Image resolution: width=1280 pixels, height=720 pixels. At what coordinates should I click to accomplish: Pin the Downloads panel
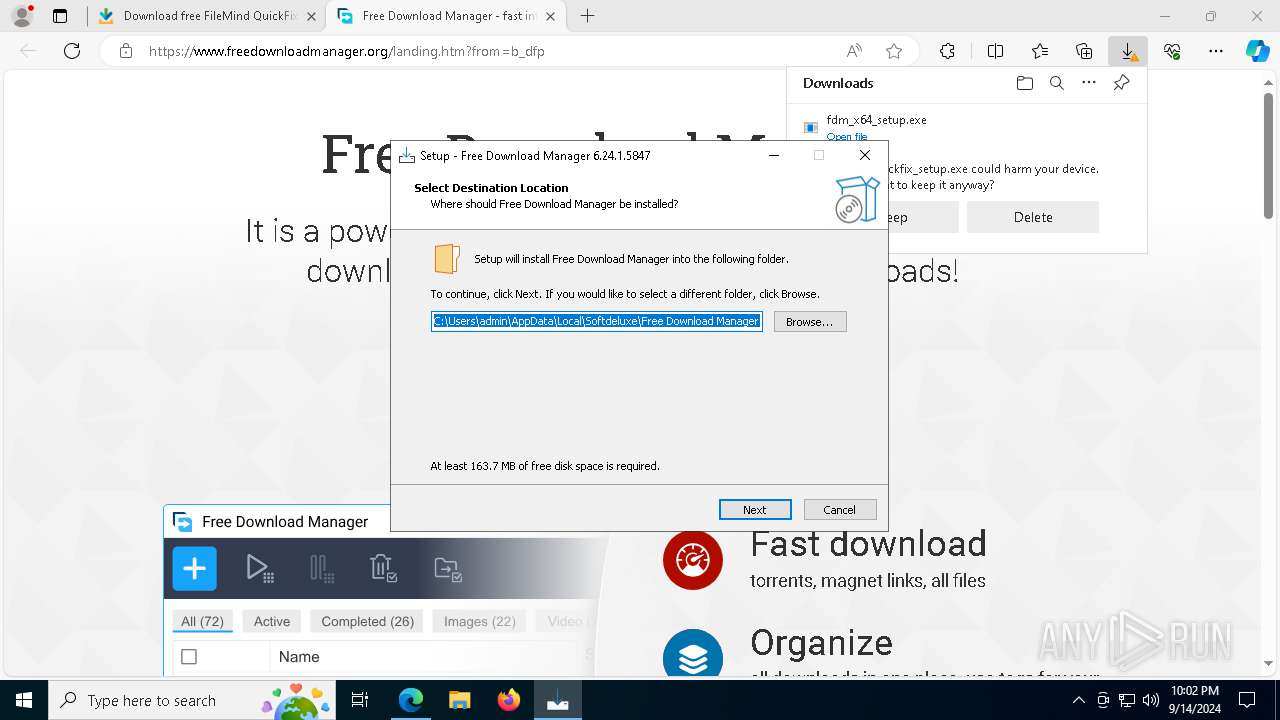click(1122, 83)
